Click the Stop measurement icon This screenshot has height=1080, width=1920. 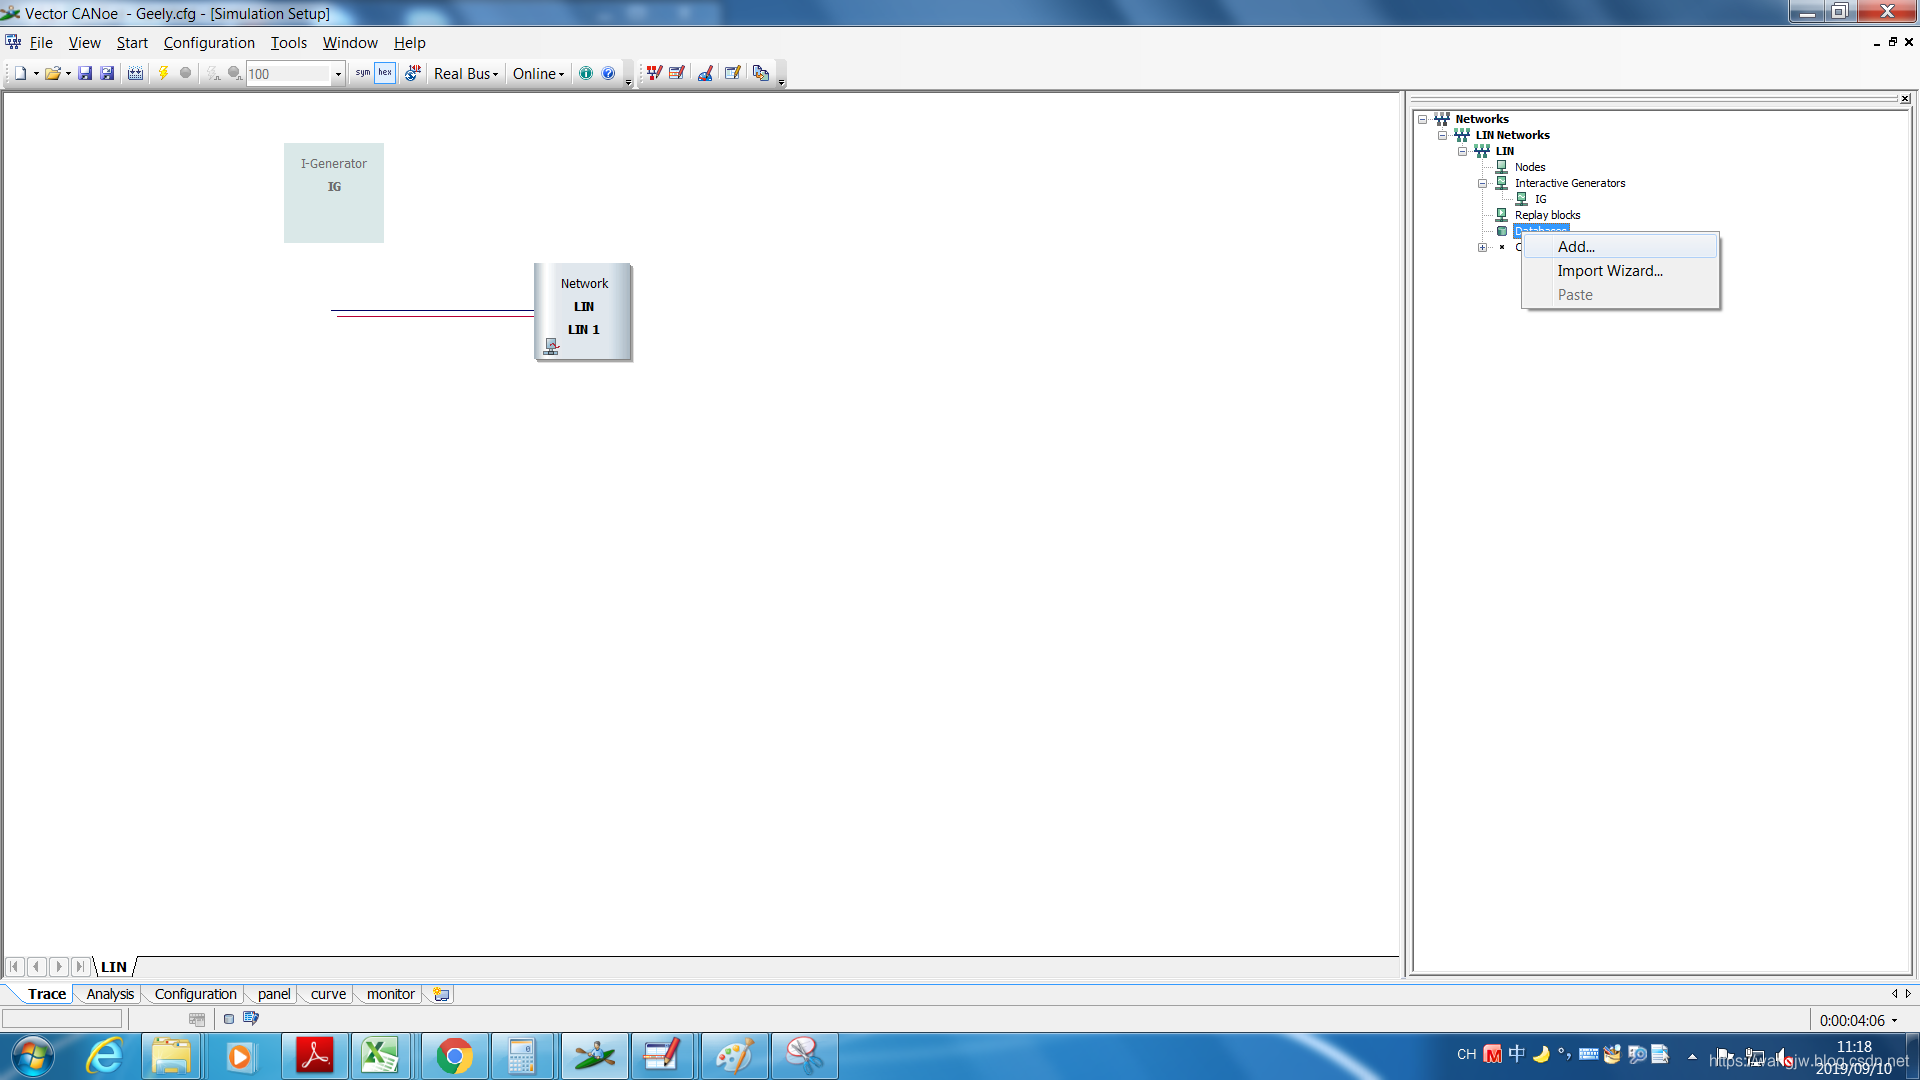185,73
